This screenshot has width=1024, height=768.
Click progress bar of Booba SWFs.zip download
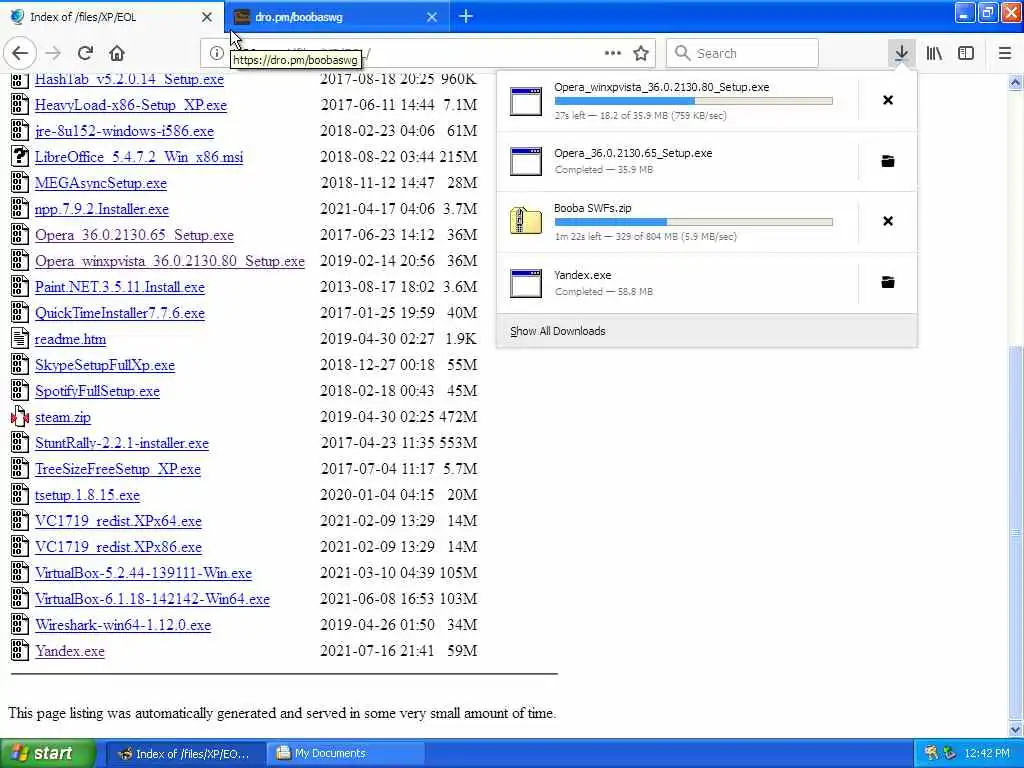[x=694, y=222]
